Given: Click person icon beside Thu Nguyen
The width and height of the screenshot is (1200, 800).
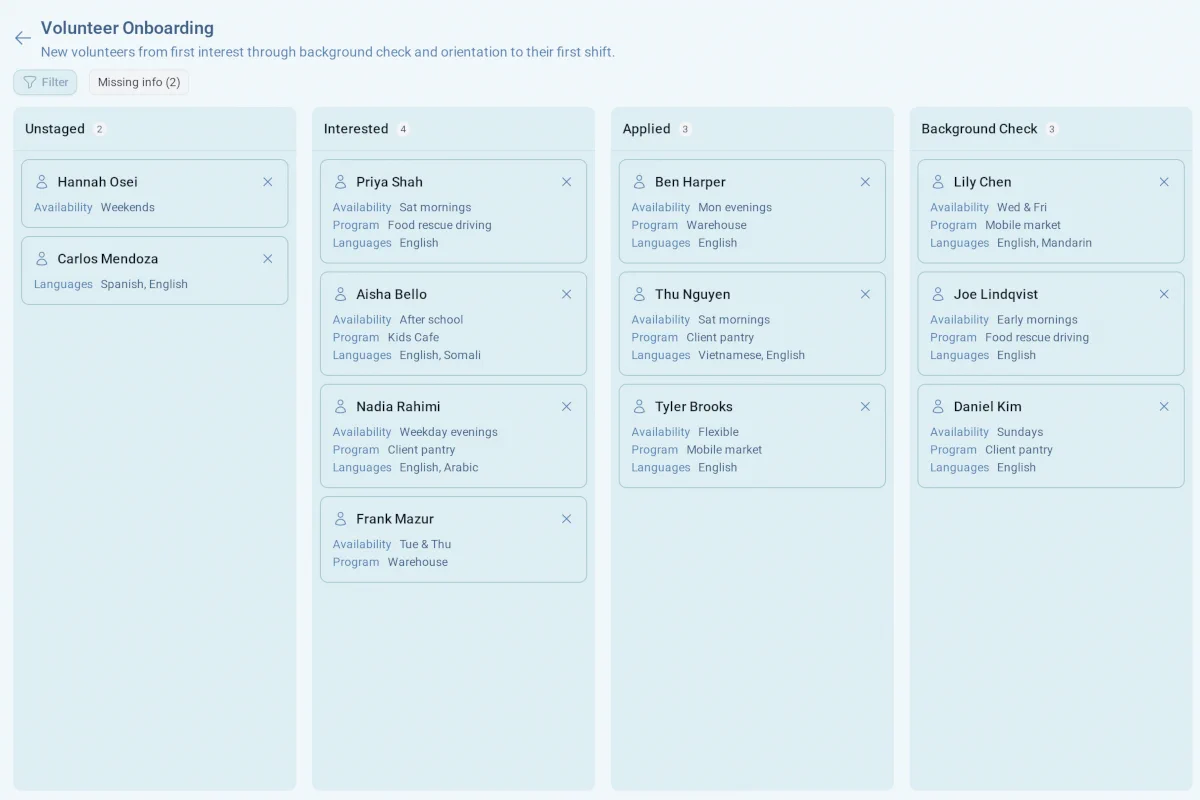Looking at the screenshot, I should 640,294.
